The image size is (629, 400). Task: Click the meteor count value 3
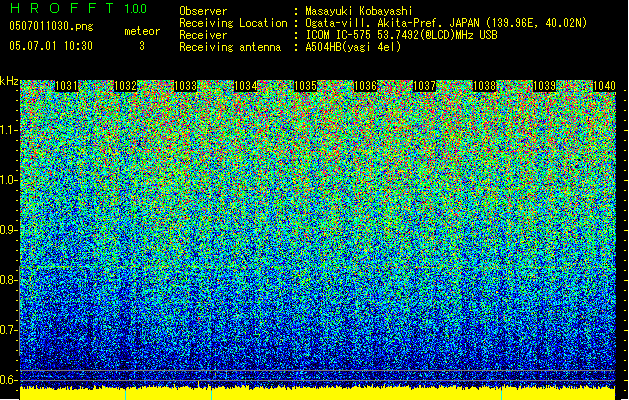click(x=142, y=46)
